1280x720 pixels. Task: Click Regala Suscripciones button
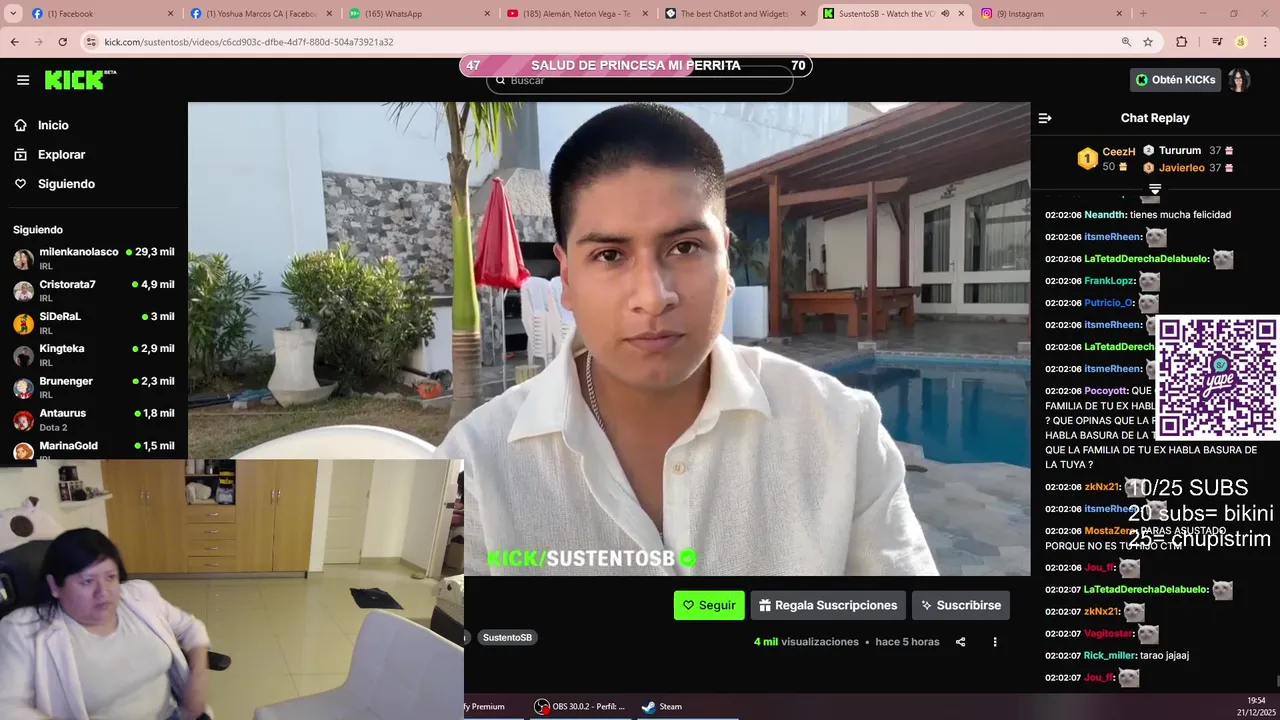(x=828, y=605)
